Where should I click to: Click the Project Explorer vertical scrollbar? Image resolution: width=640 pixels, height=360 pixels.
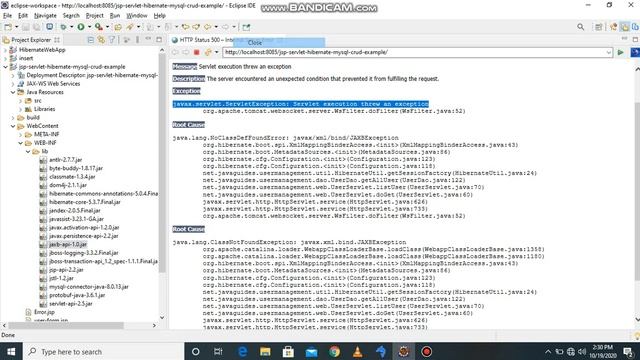pyautogui.click(x=162, y=163)
